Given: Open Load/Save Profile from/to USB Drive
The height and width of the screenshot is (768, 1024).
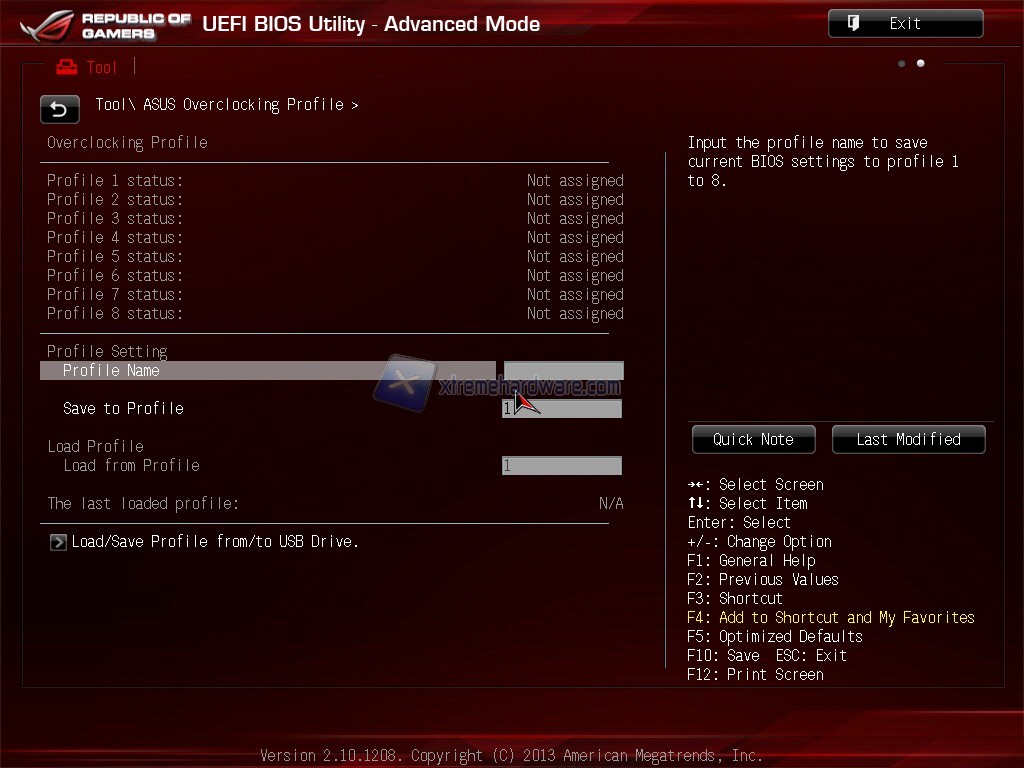Looking at the screenshot, I should [x=215, y=542].
